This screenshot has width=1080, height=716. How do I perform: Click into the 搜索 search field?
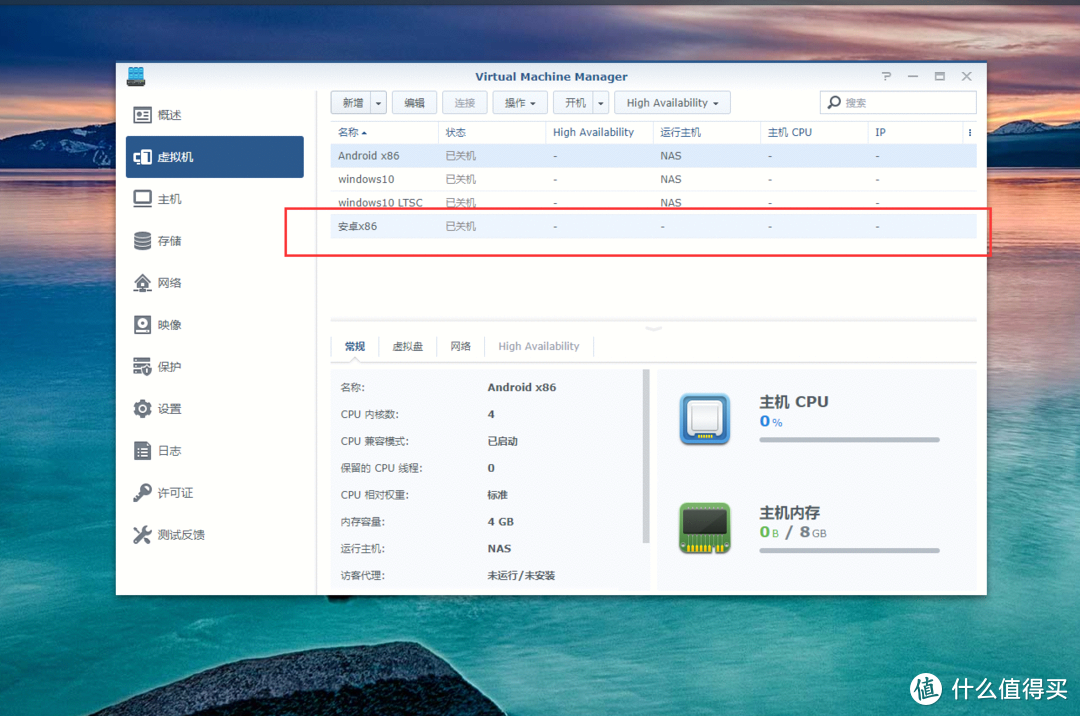pyautogui.click(x=898, y=103)
